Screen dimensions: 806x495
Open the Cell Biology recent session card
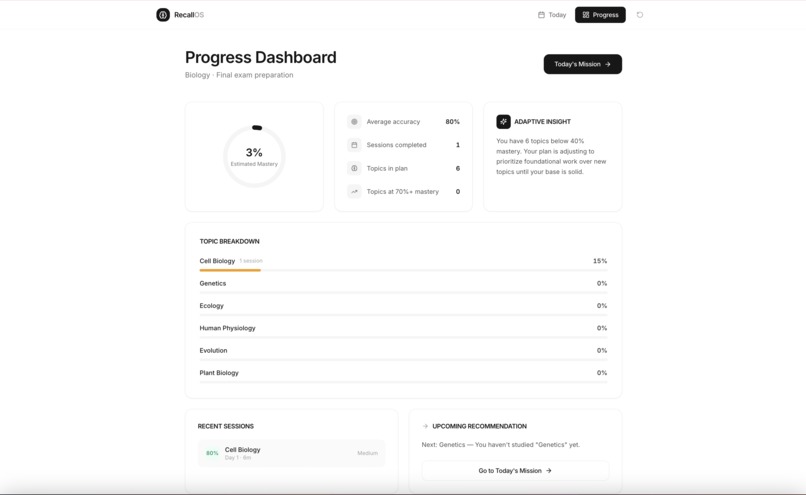[x=291, y=453]
